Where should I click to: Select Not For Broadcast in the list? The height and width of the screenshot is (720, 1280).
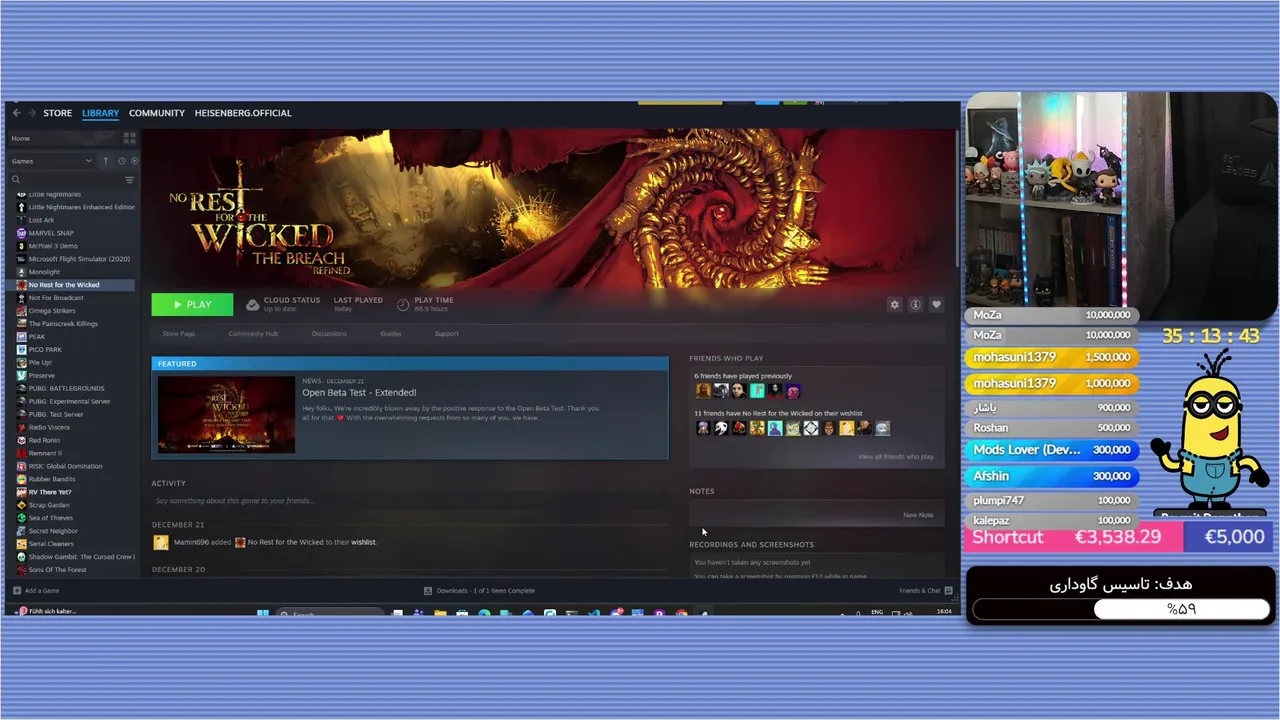(x=56, y=298)
